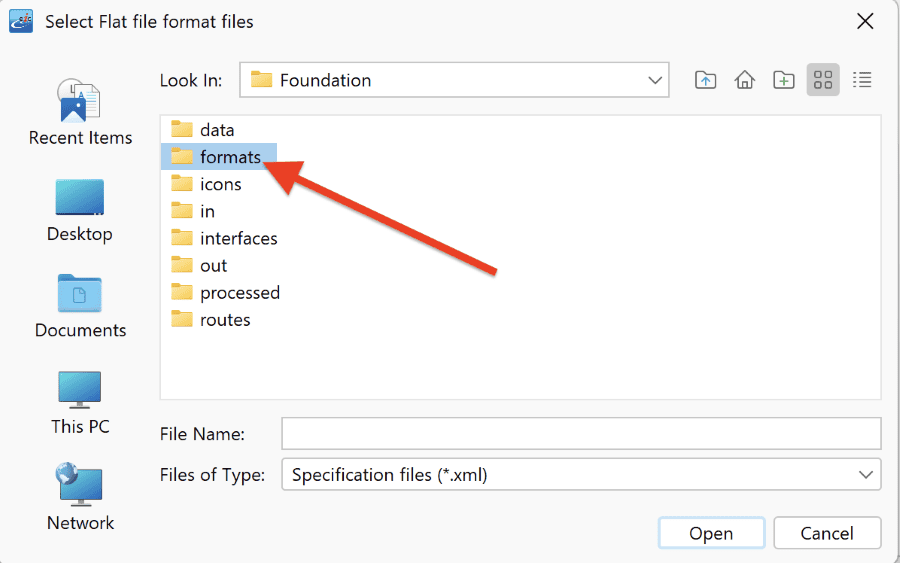Open This PC in the sidebar
This screenshot has width=900, height=563.
tap(80, 403)
